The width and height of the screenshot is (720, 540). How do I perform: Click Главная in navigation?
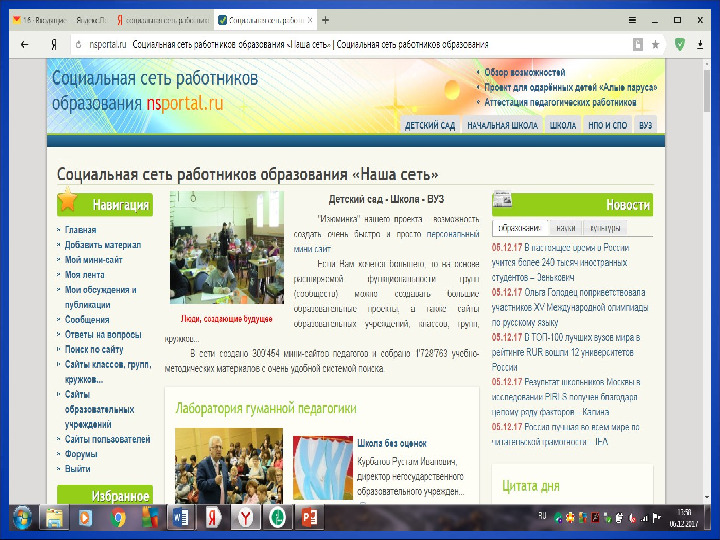coord(80,230)
